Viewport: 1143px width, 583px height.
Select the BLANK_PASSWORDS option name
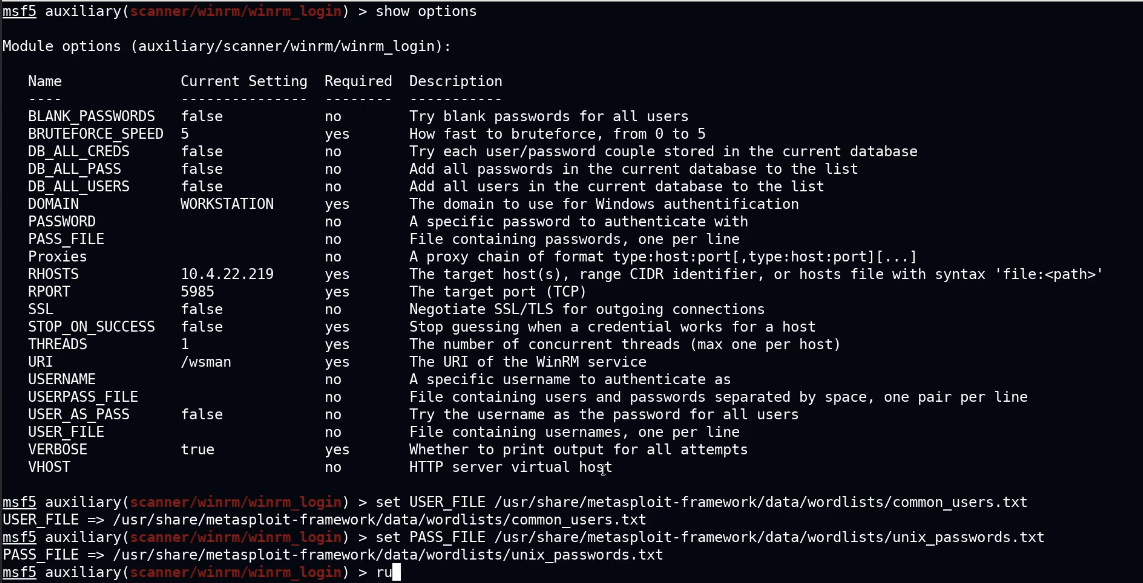[91, 116]
